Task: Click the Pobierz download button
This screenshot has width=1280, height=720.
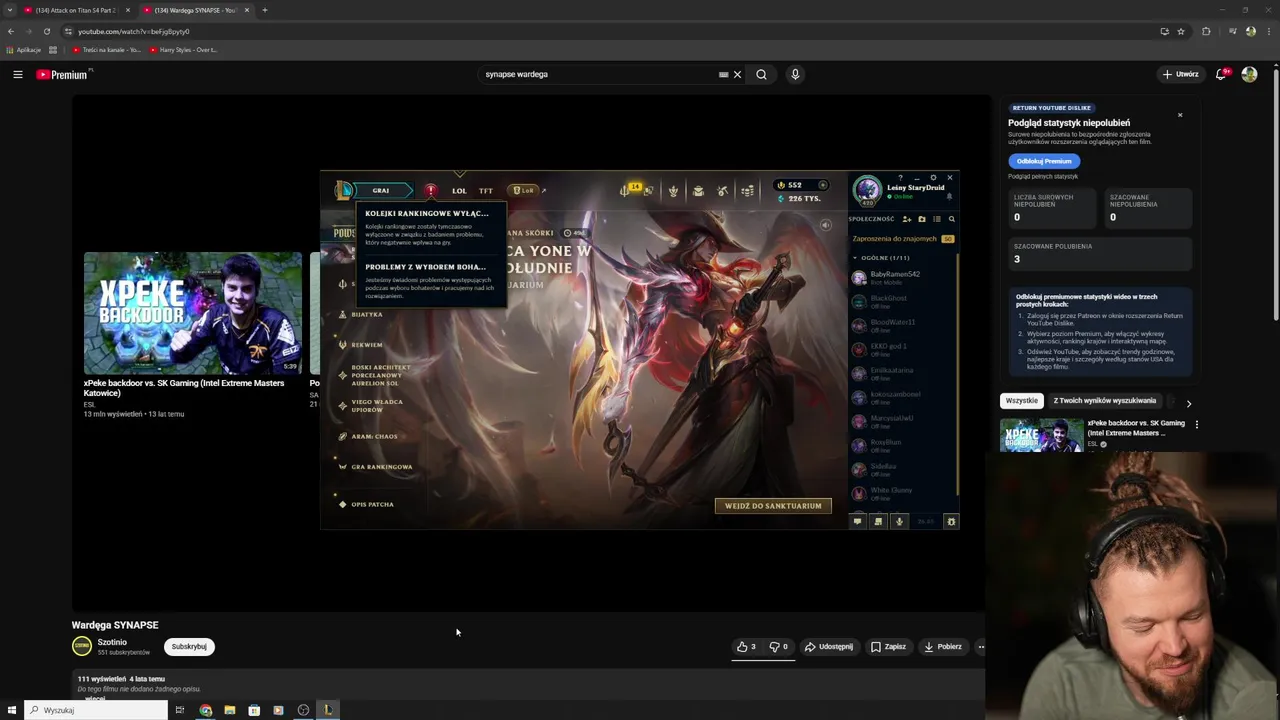Action: 943,646
